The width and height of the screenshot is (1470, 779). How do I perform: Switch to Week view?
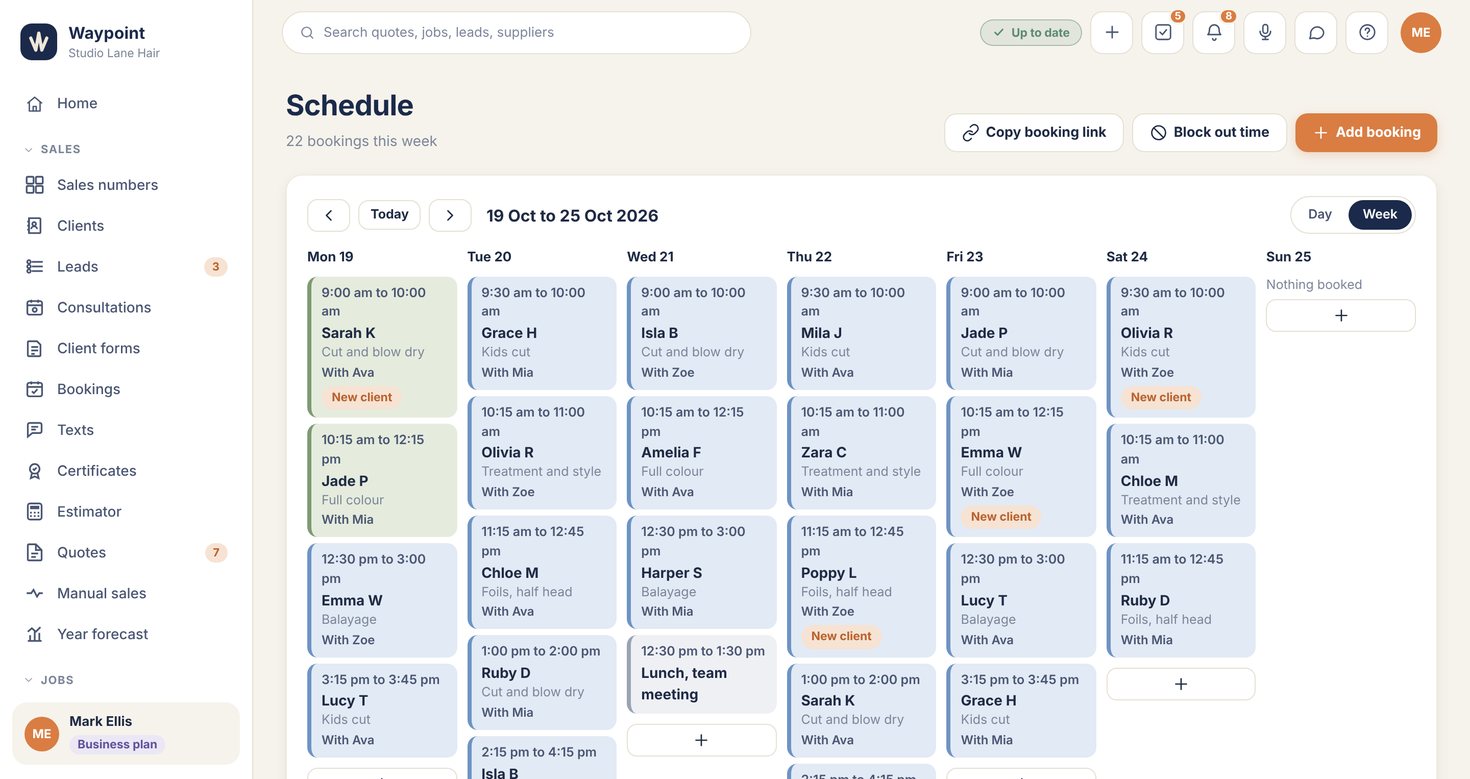(1380, 214)
